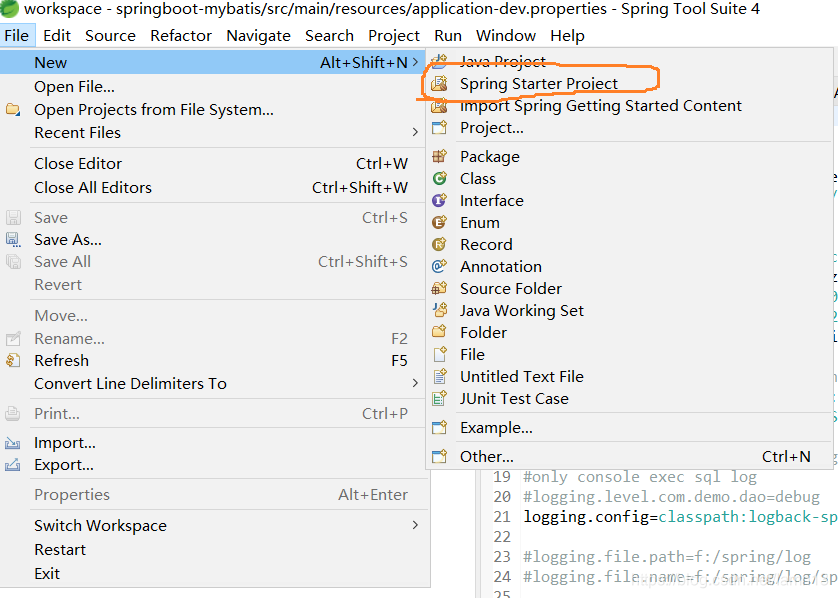Expand the New submenu arrow
The width and height of the screenshot is (838, 598).
415,63
